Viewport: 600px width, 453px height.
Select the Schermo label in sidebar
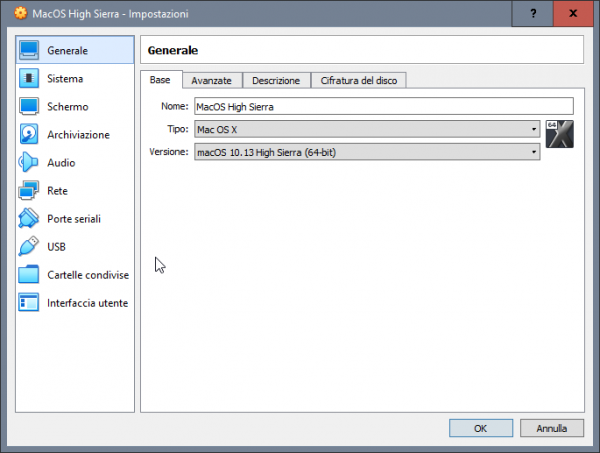tap(68, 106)
